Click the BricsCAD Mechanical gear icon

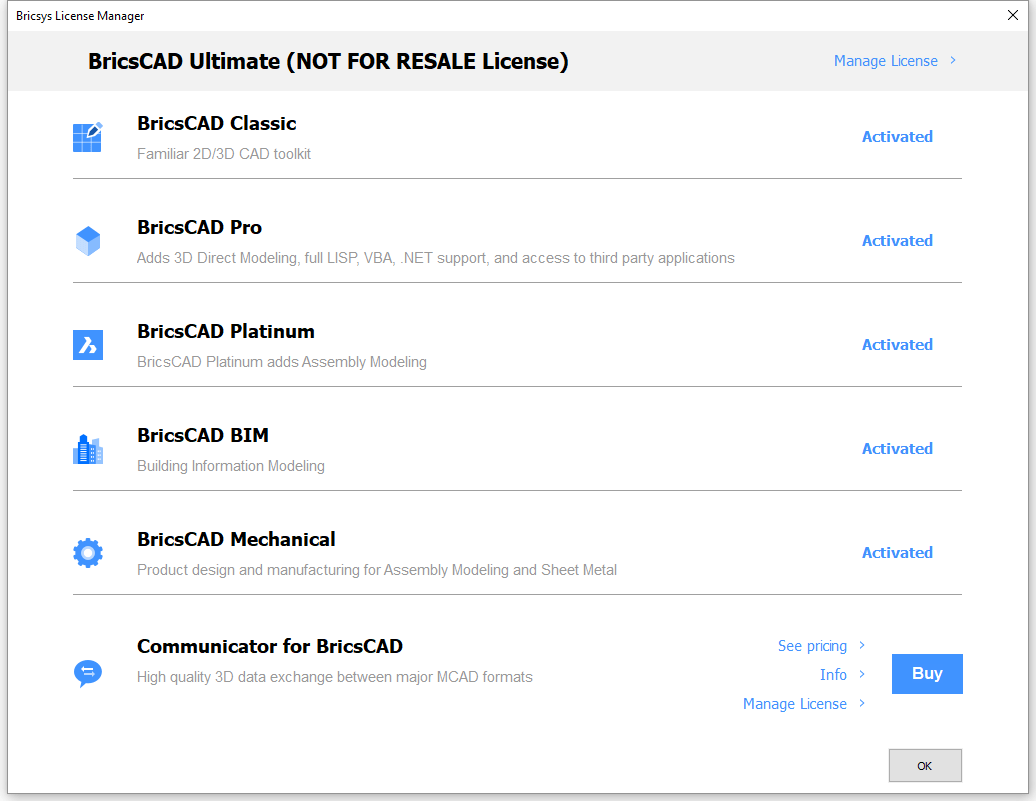pos(88,553)
